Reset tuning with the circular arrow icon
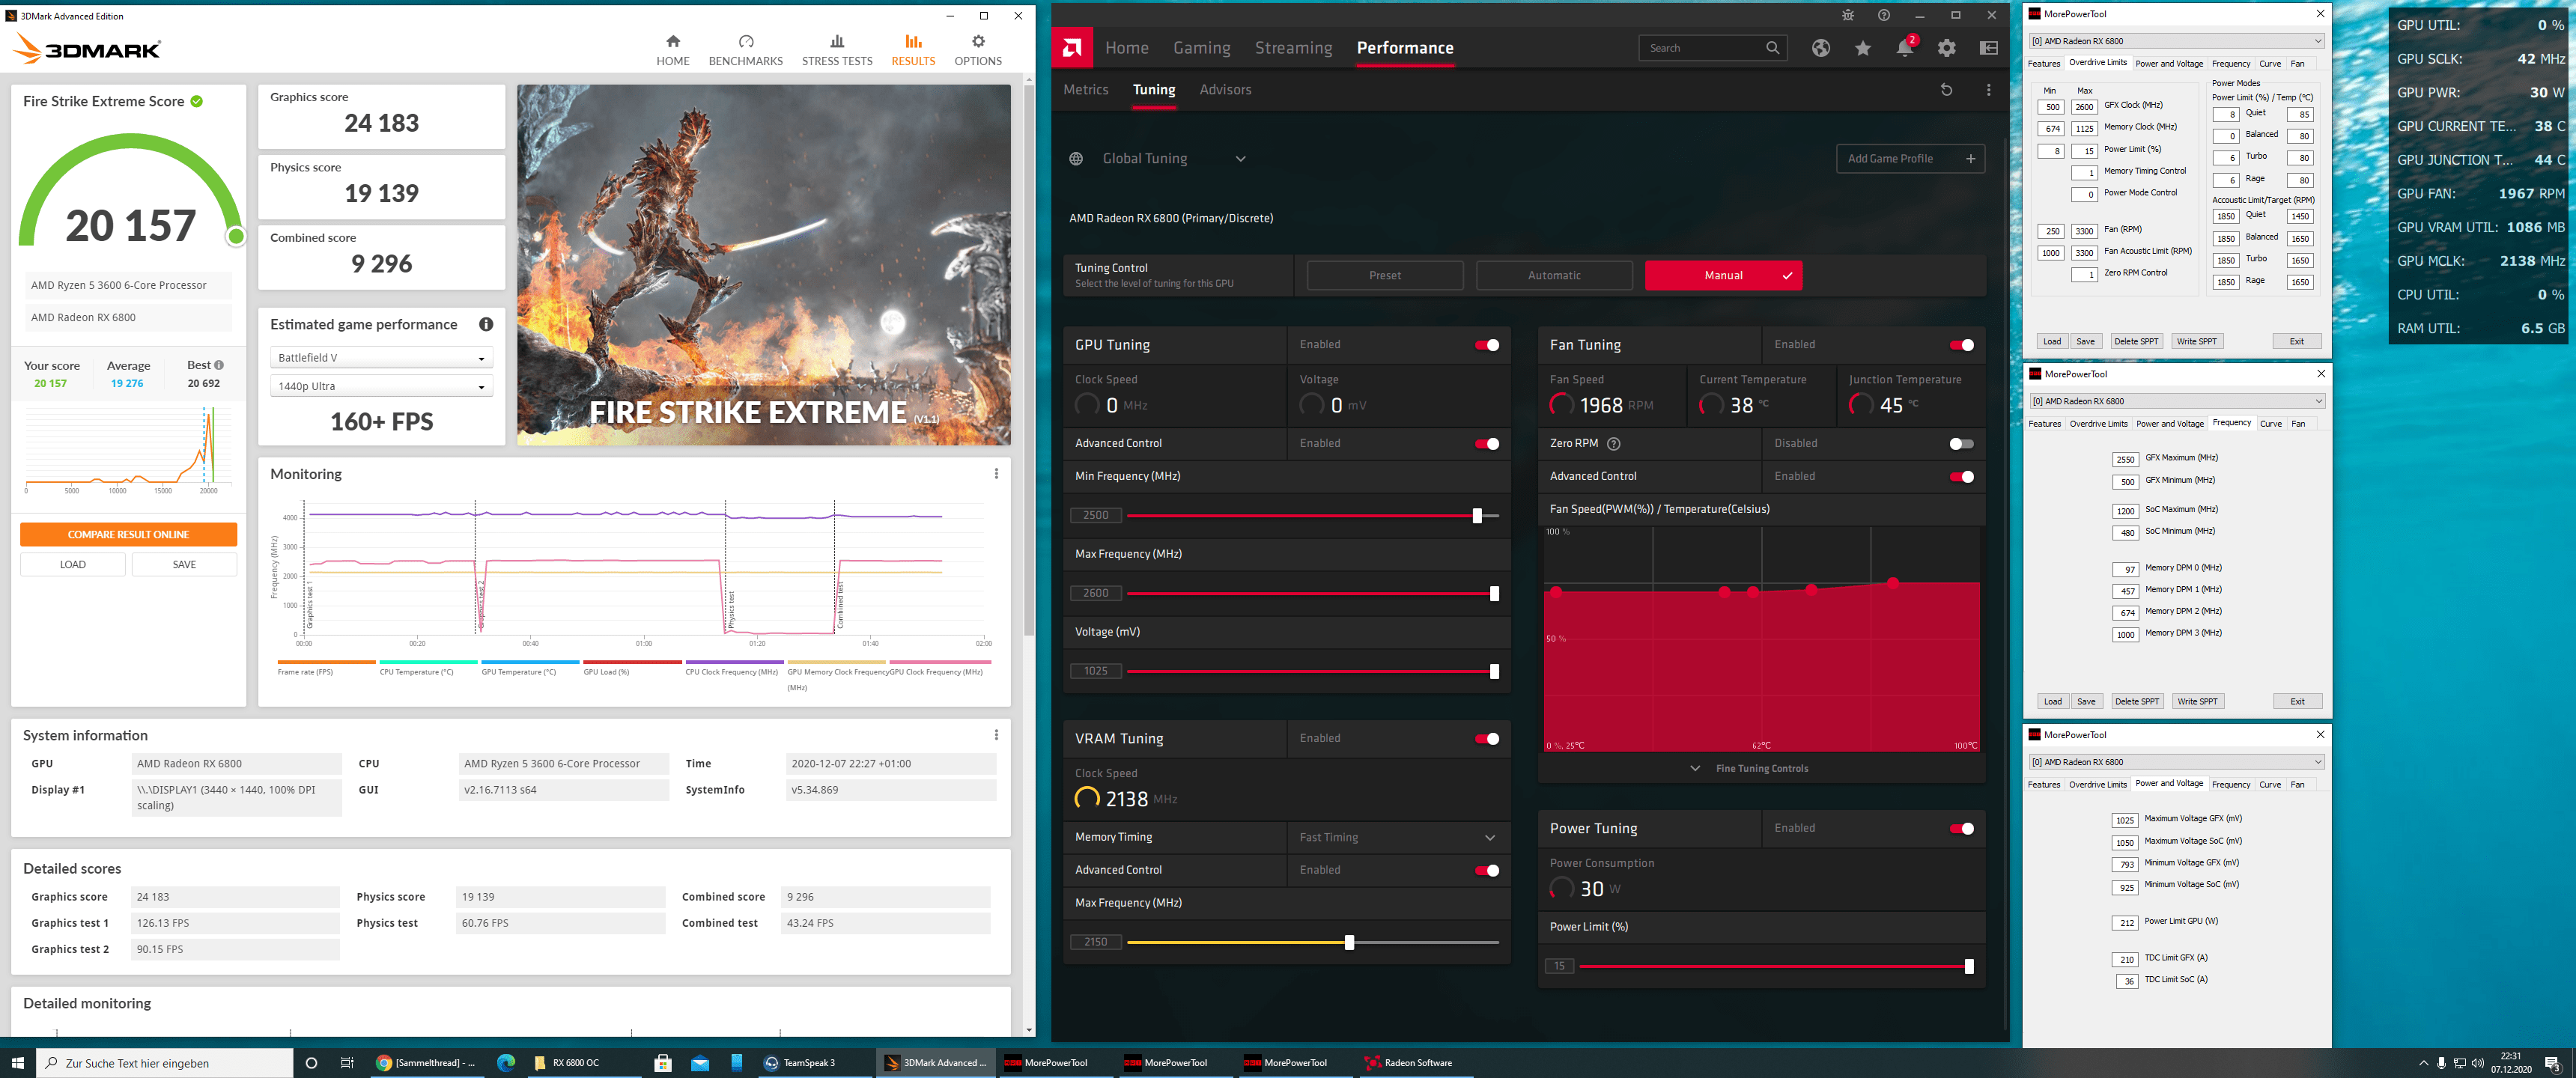This screenshot has height=1078, width=2576. click(1946, 90)
